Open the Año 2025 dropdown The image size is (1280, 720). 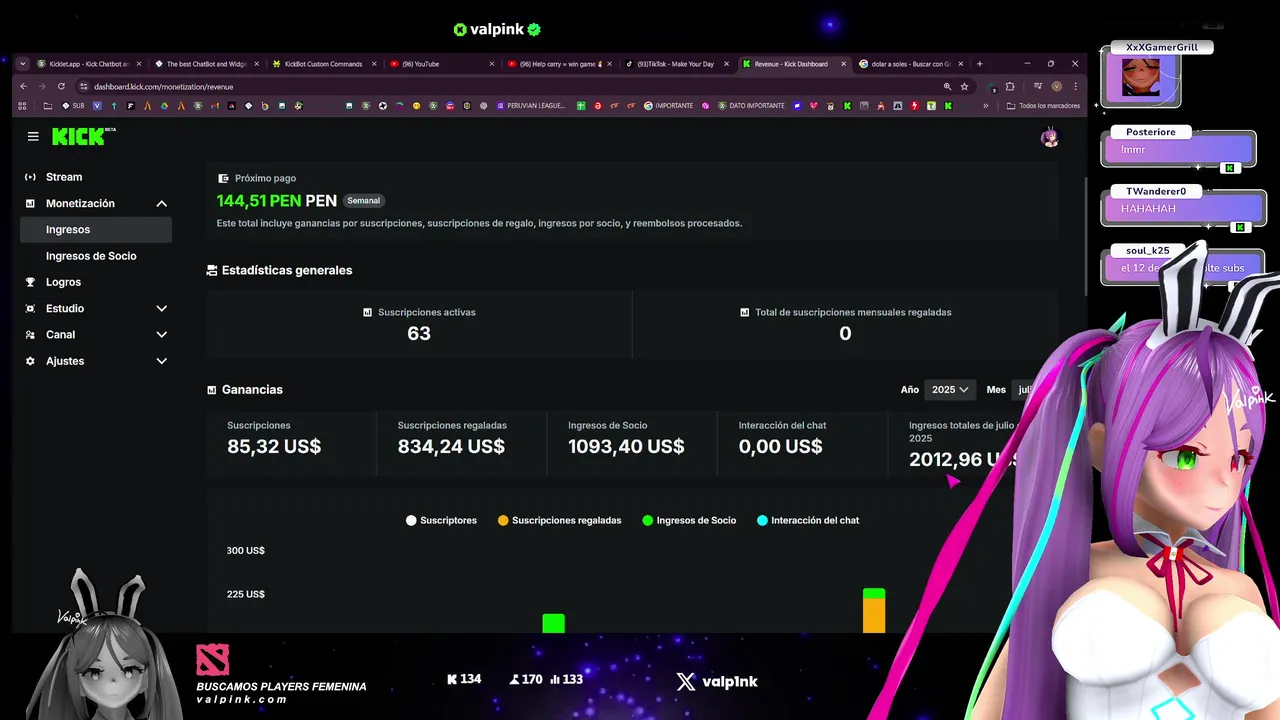point(950,390)
